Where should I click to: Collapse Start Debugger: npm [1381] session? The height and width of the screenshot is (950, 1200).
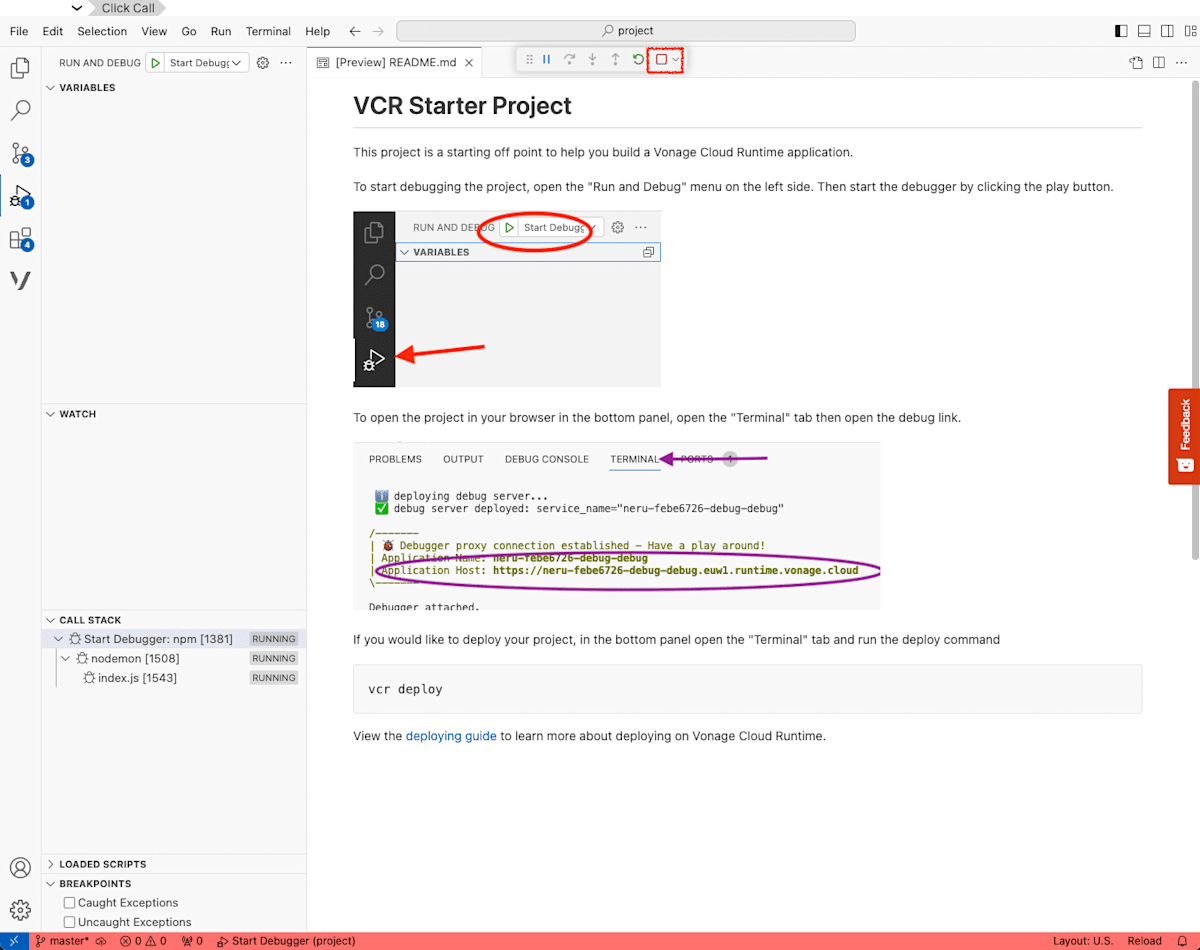point(59,639)
